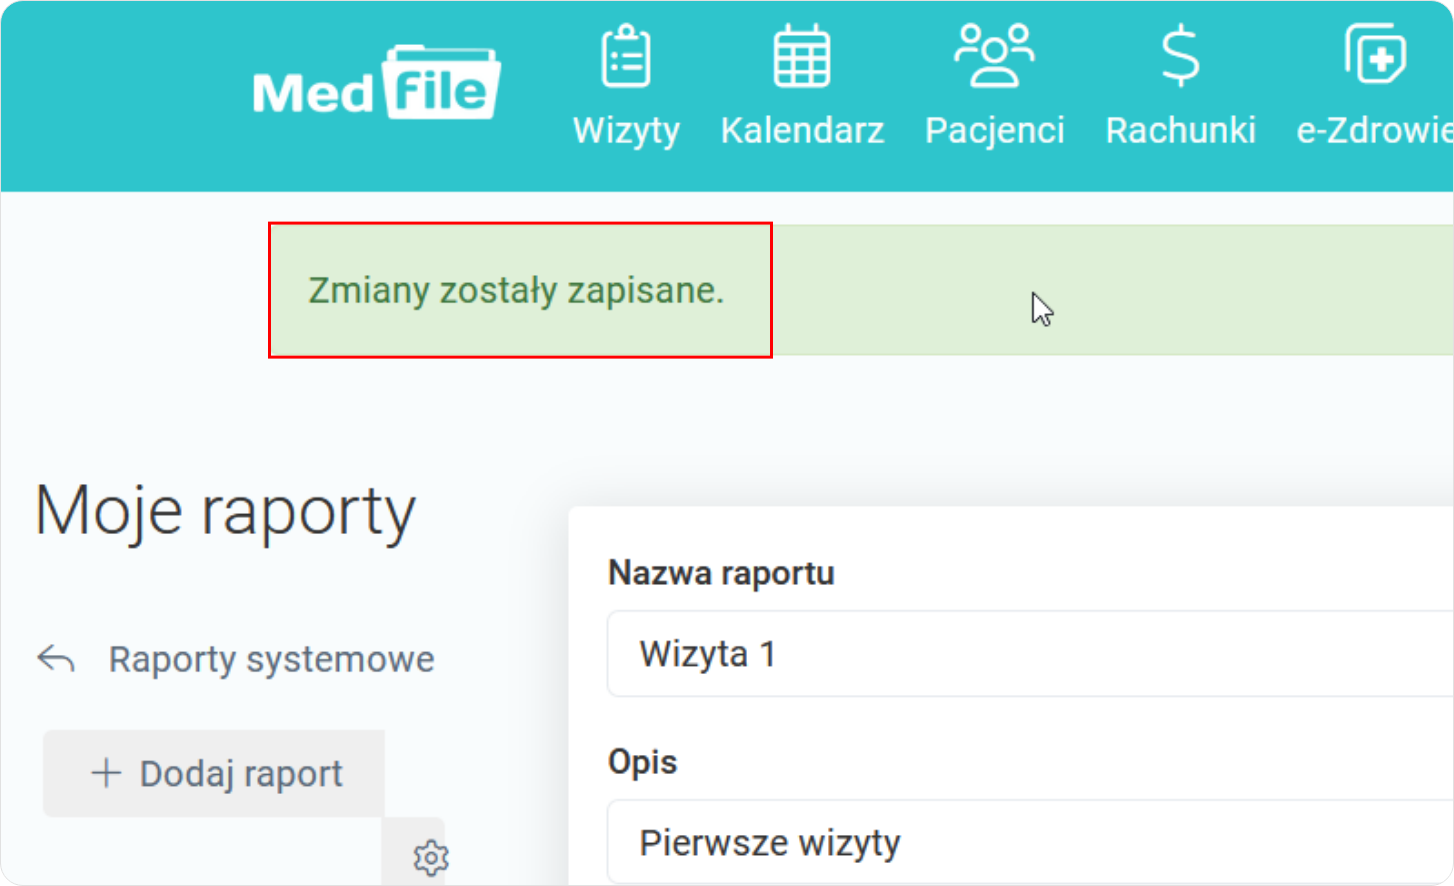Go to e-Zdrowie menu label
1454x886 pixels.
1375,130
